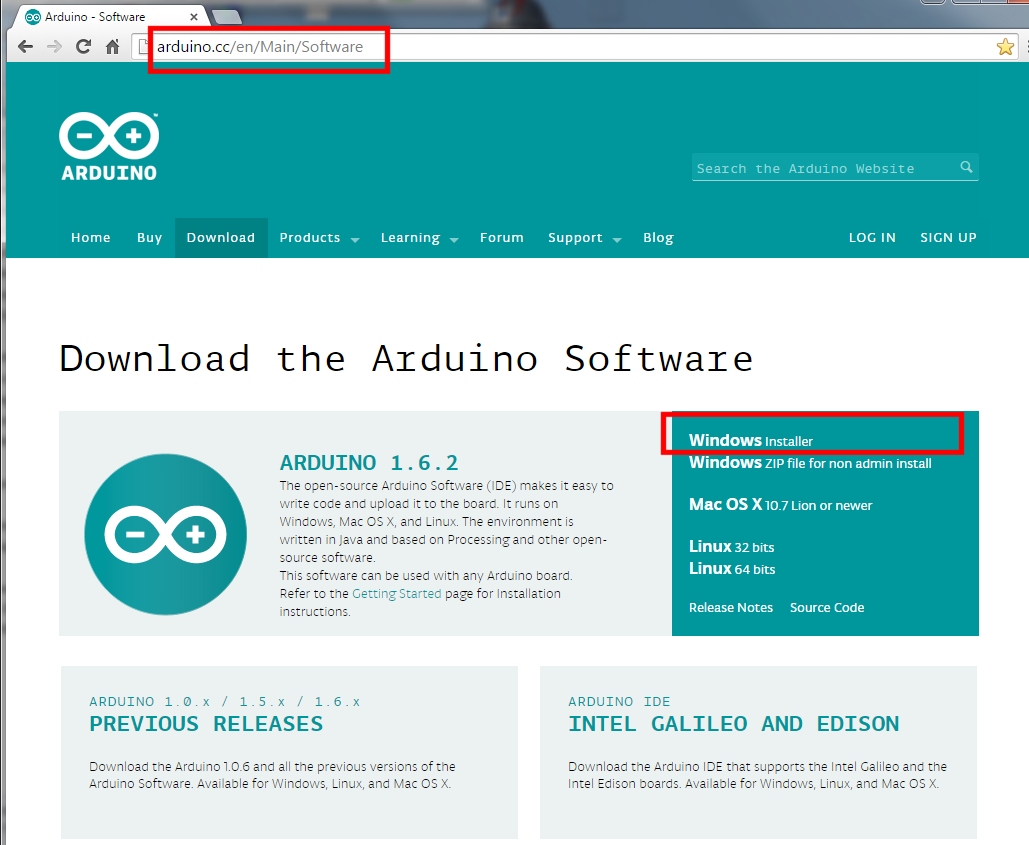Open the Blog menu item

(658, 237)
